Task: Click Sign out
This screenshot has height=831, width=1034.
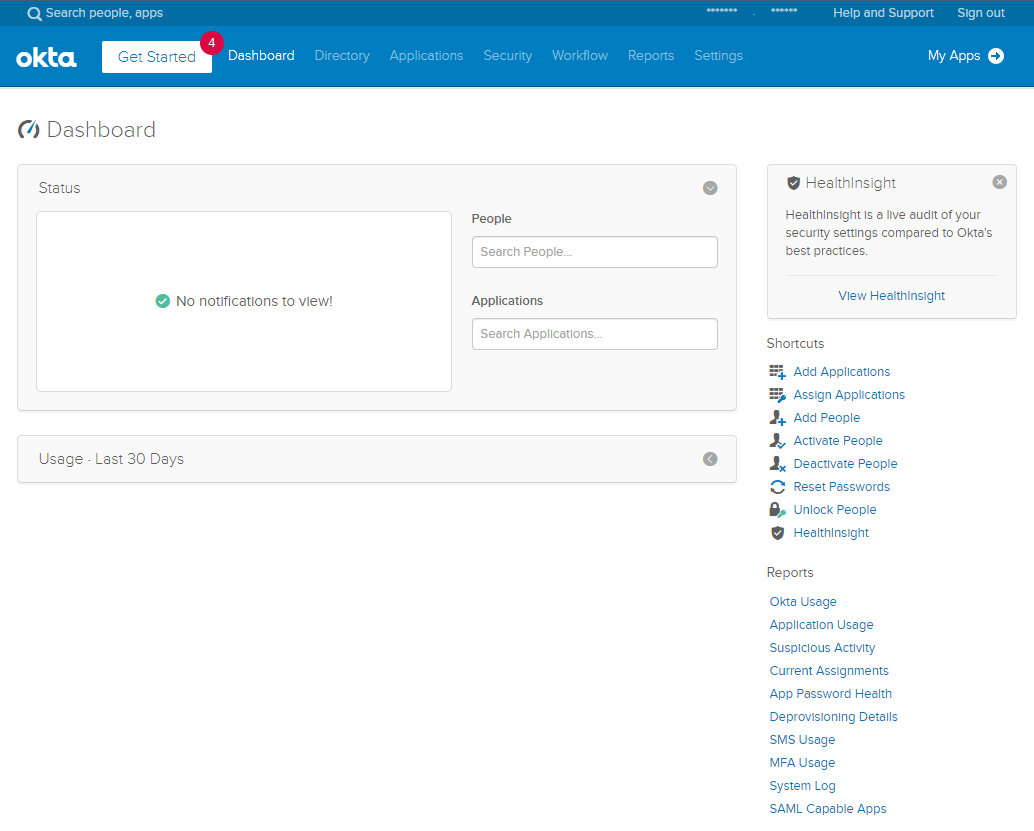Action: [981, 13]
